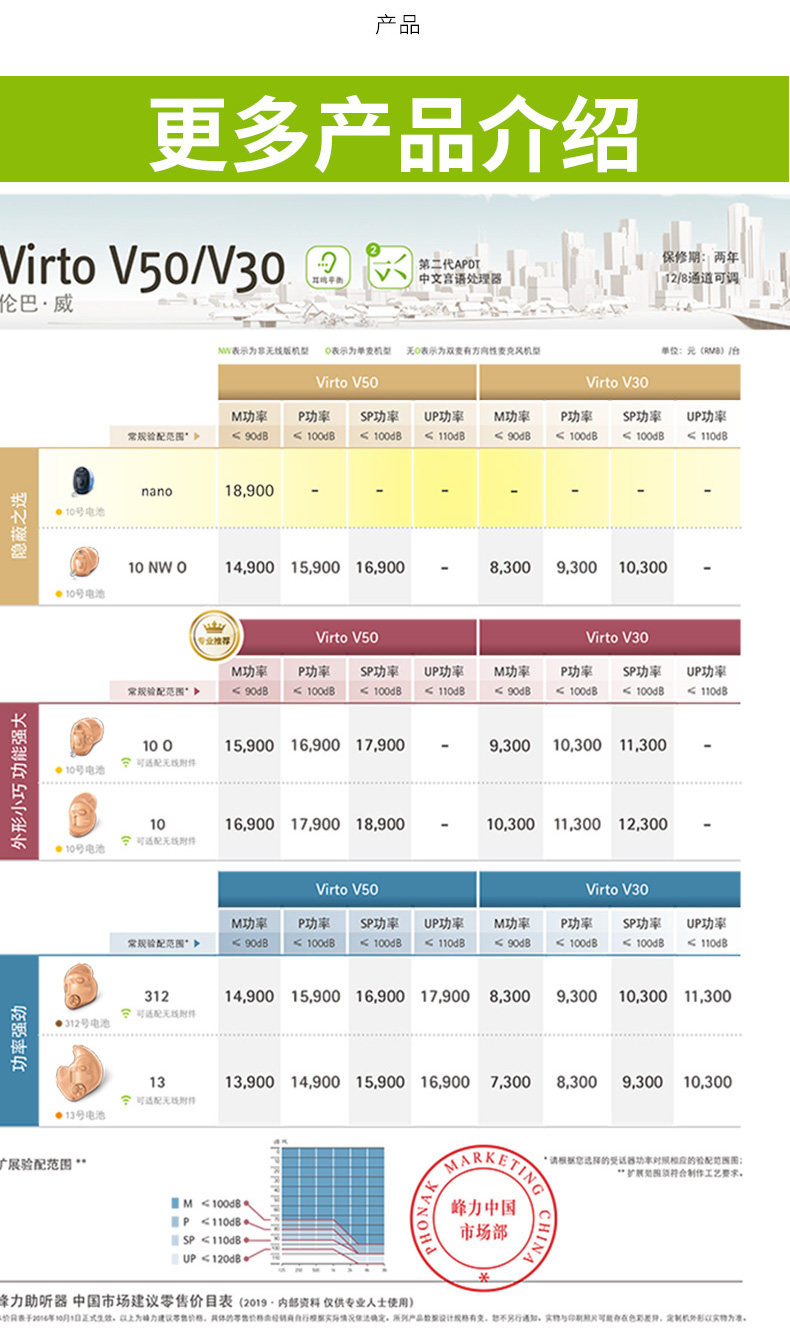The width and height of the screenshot is (790, 1339).
Task: Click the gold Virto V30 header
Action: (x=610, y=382)
